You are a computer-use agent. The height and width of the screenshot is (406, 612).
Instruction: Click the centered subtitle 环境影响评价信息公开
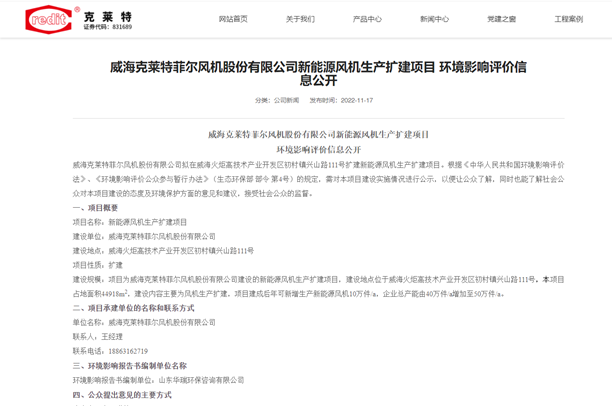pos(318,150)
